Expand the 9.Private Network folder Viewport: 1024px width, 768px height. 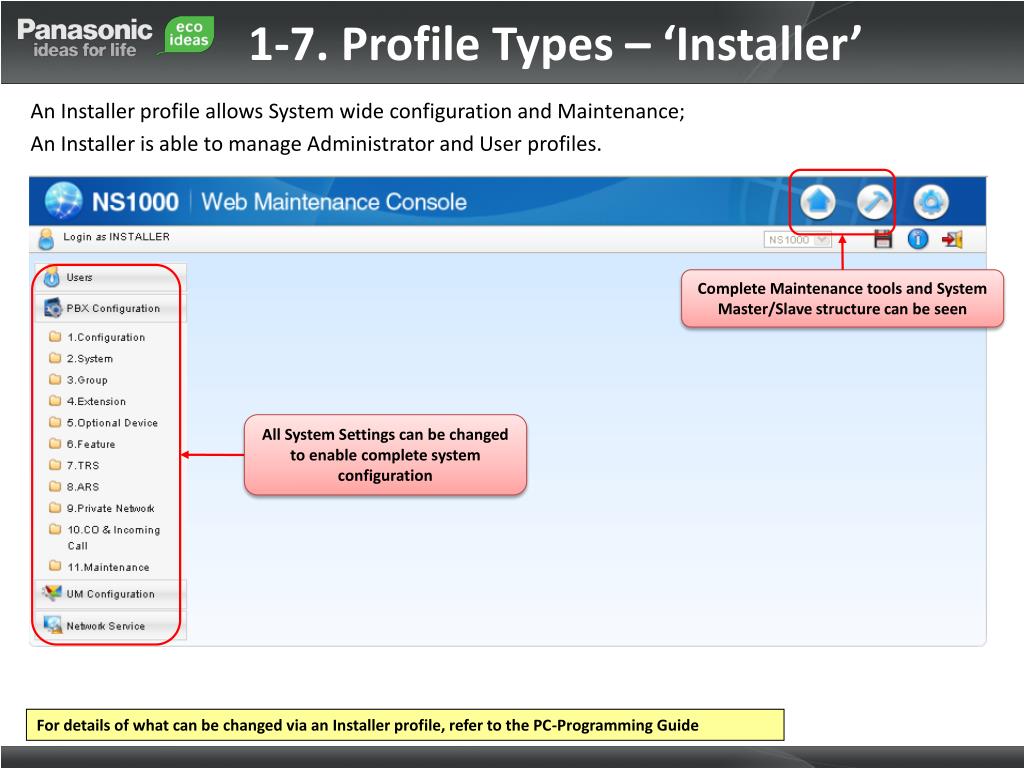click(103, 508)
